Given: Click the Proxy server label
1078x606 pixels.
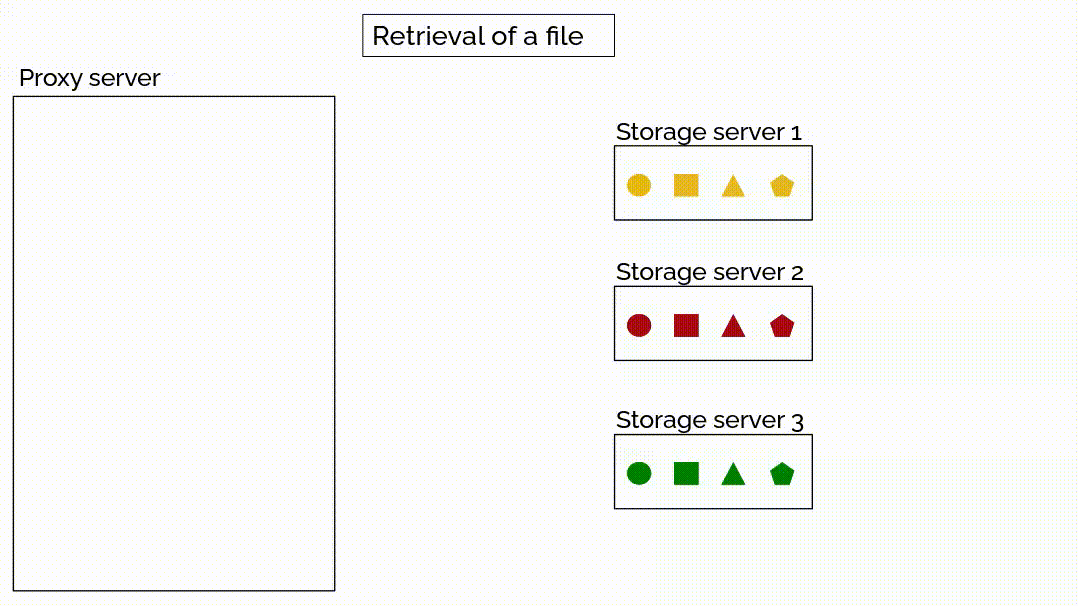Looking at the screenshot, I should click(90, 78).
